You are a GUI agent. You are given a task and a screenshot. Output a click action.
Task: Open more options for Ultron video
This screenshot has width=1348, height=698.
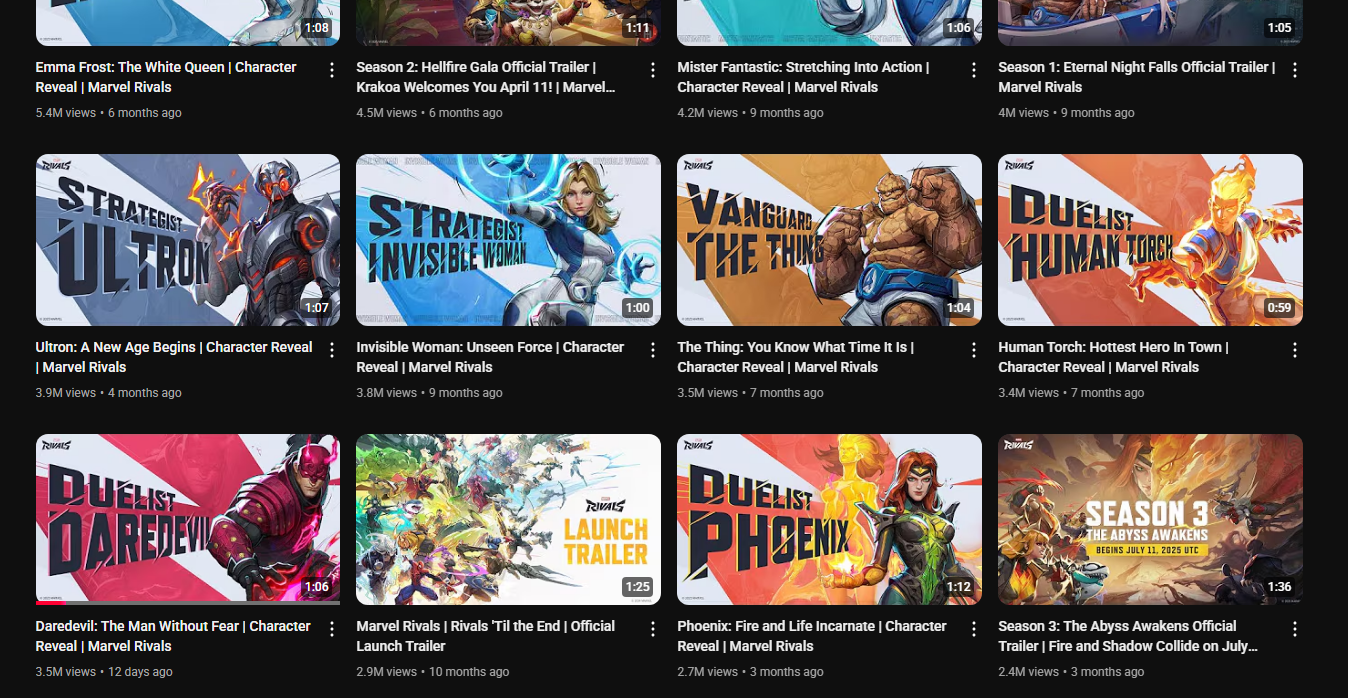click(x=332, y=350)
